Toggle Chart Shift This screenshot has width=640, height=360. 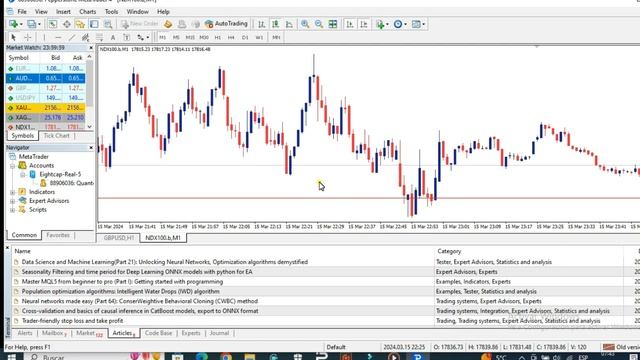coord(364,24)
